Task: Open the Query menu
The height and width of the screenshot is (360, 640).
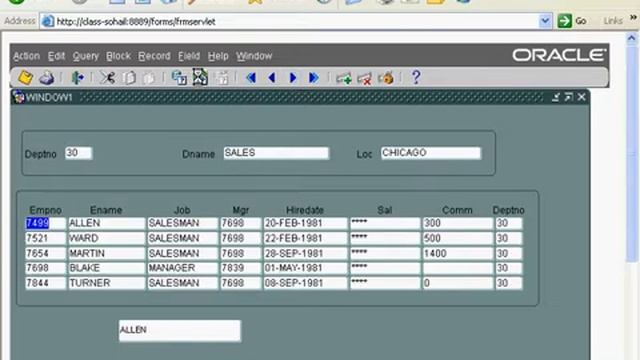Action: click(x=86, y=56)
